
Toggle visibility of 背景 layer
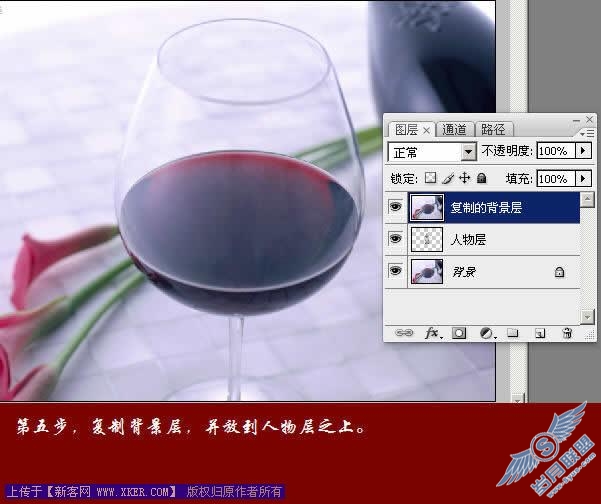395,271
